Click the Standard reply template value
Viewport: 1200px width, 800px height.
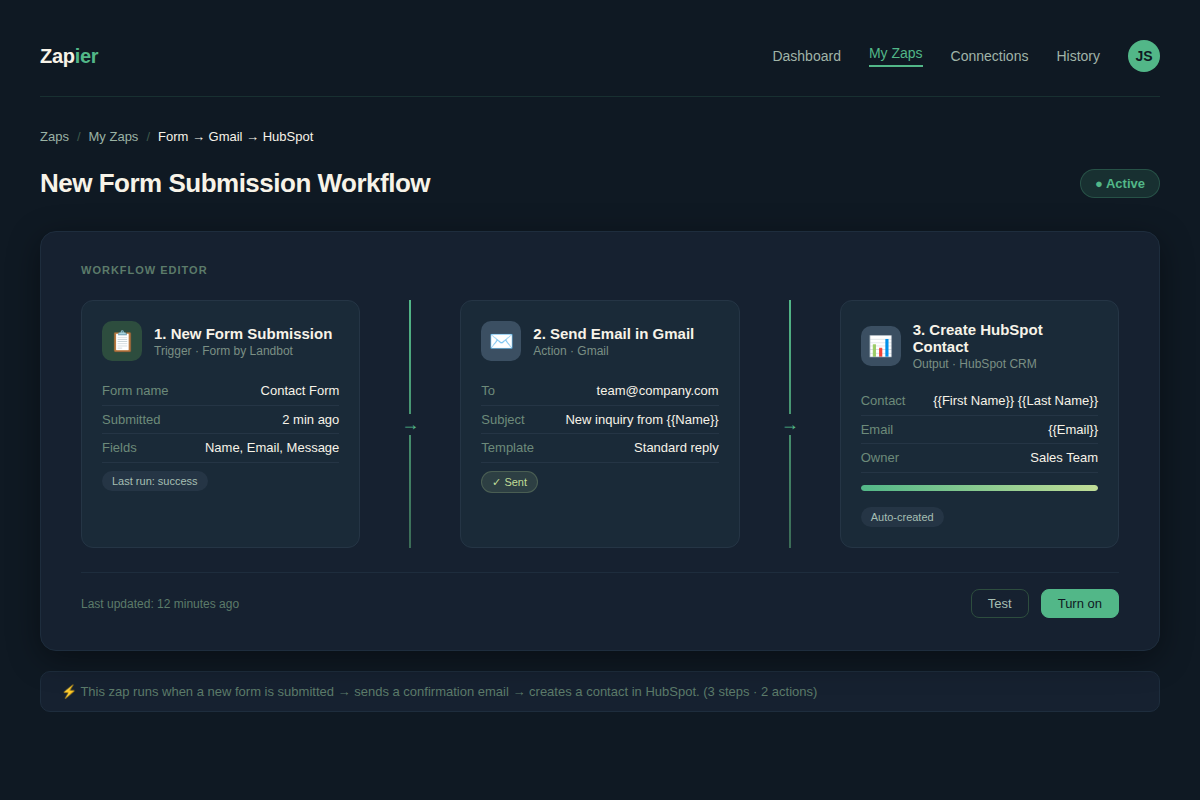[x=676, y=448]
